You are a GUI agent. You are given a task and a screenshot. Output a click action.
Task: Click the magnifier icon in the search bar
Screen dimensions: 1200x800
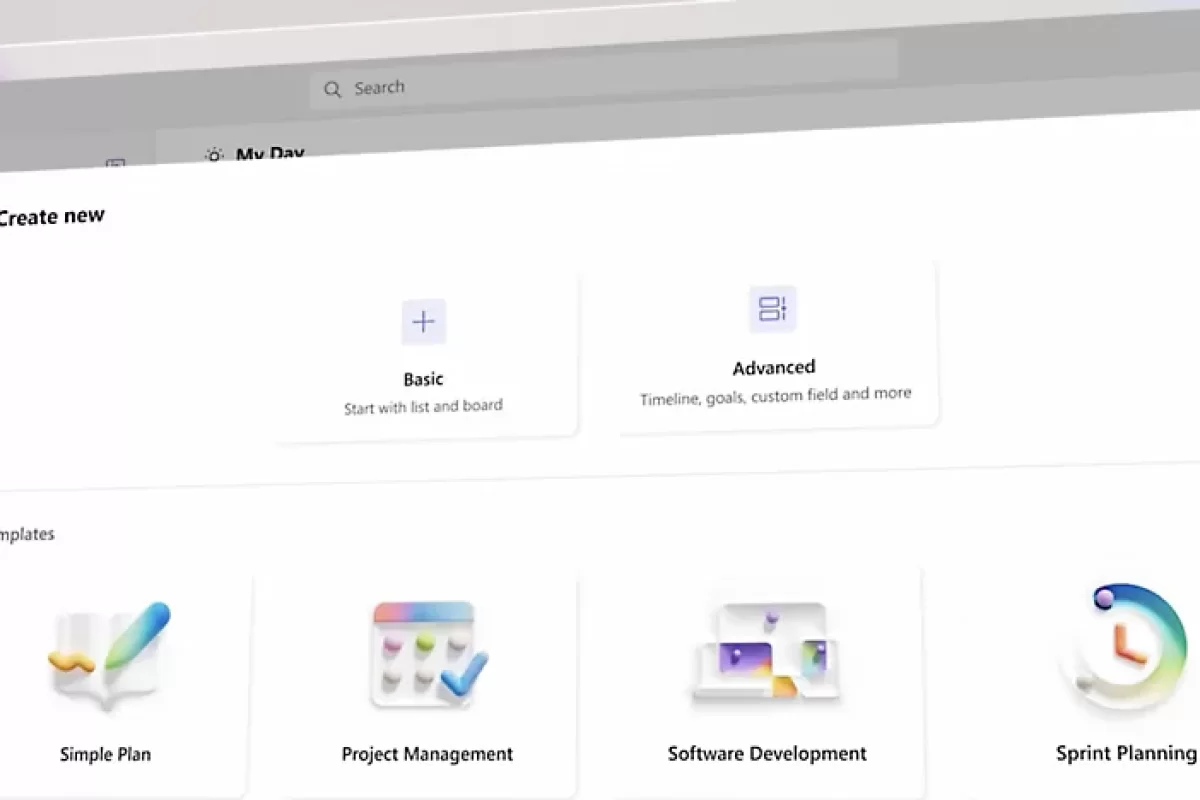point(333,90)
